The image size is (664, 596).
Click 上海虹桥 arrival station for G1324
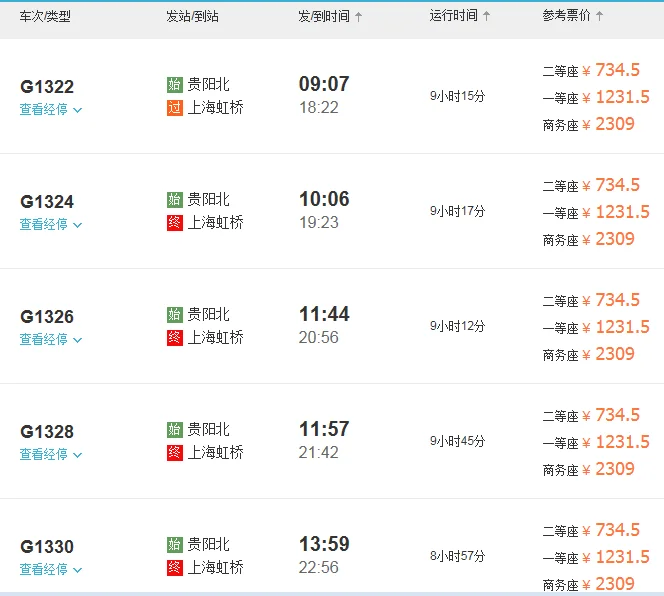216,223
